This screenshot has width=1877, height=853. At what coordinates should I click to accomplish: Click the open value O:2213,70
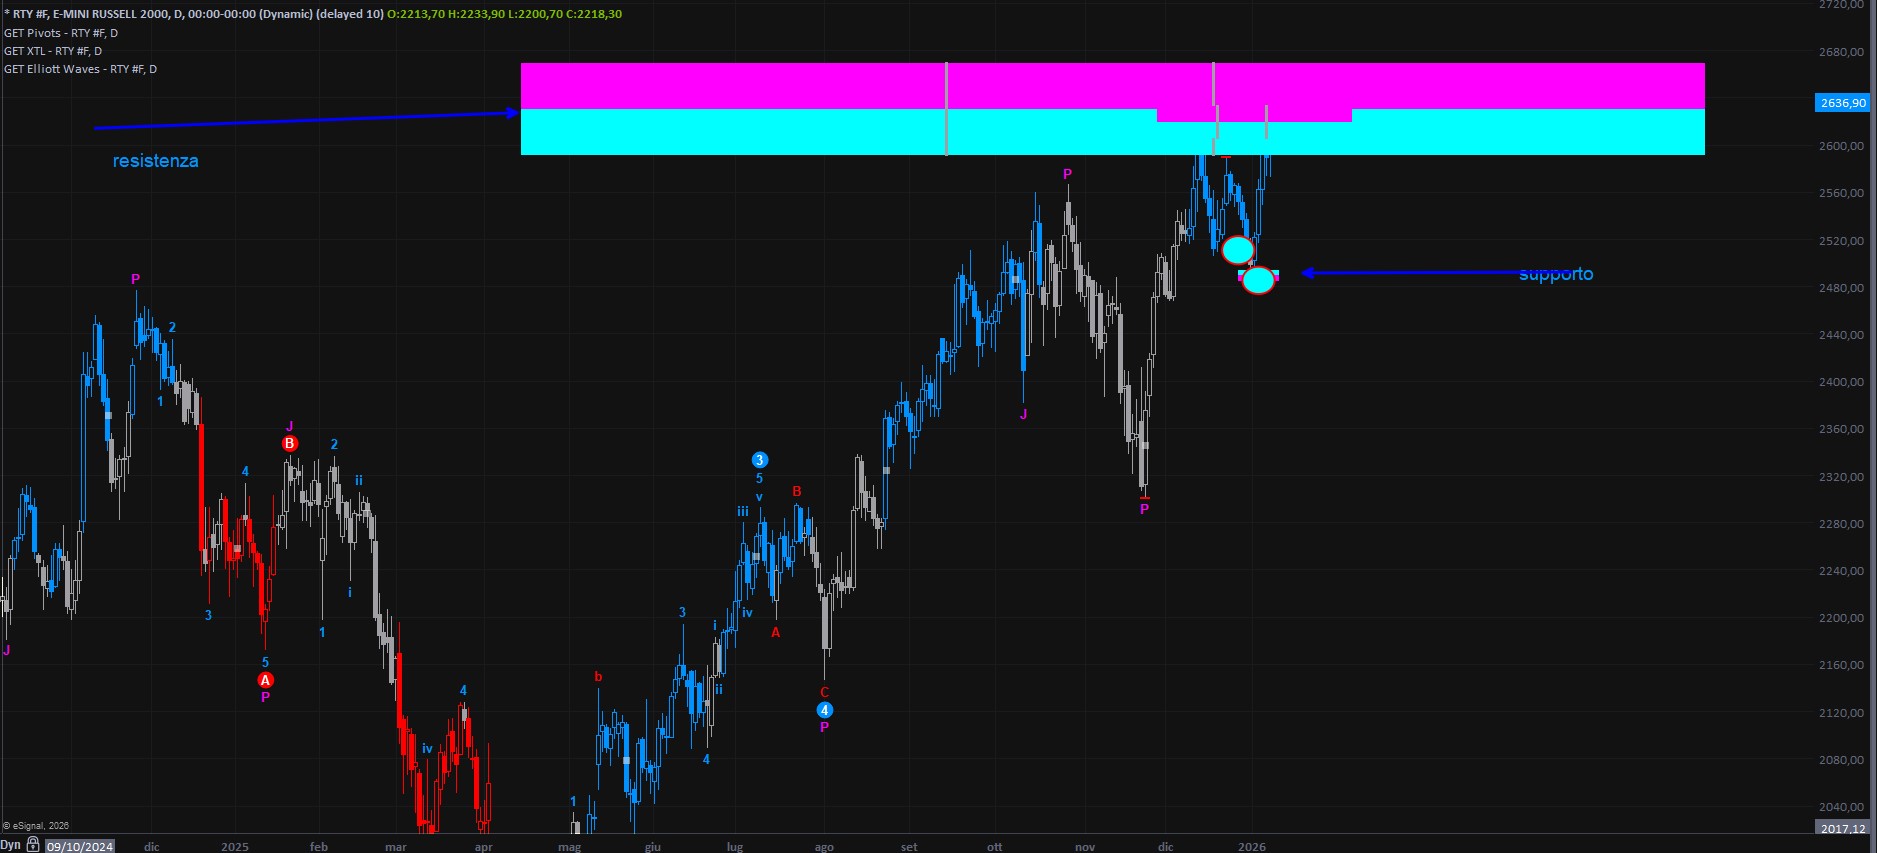point(415,14)
